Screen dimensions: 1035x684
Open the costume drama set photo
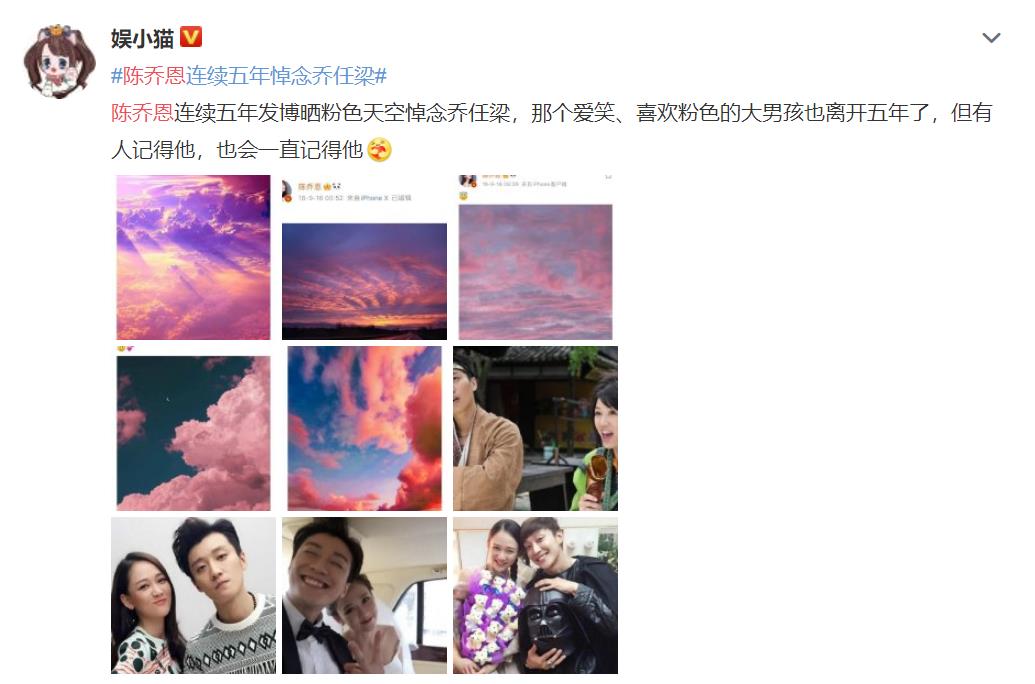click(x=535, y=428)
